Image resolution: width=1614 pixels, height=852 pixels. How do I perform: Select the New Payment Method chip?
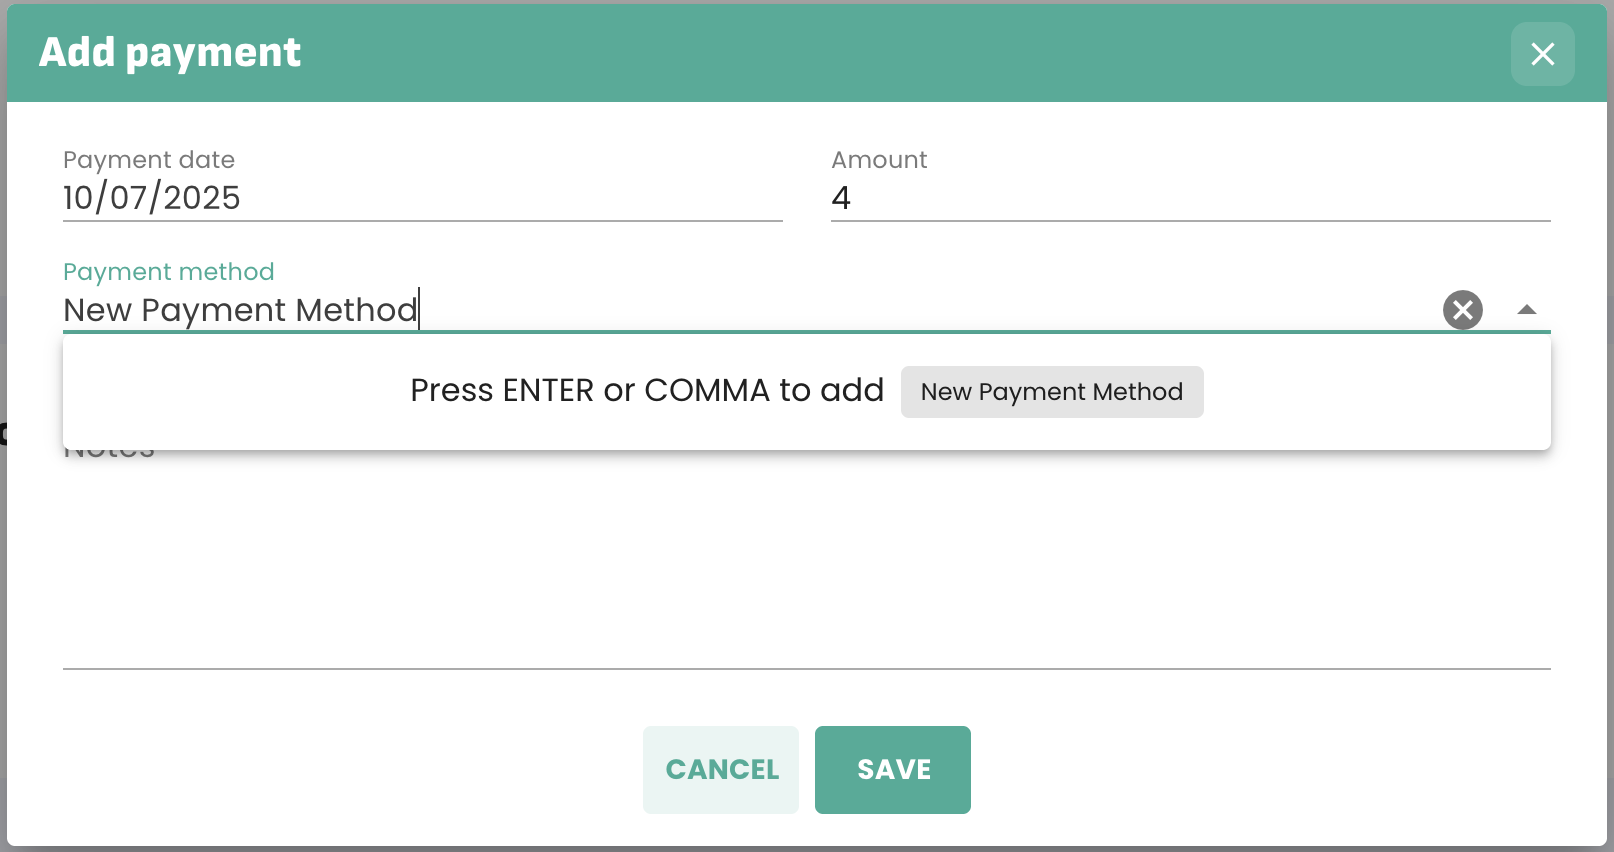click(1051, 392)
